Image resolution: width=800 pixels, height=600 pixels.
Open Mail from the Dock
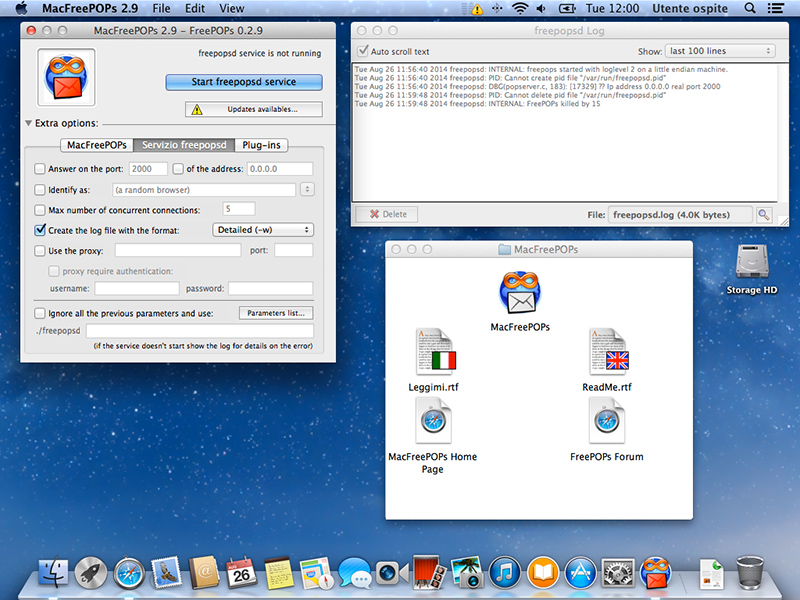(x=166, y=573)
